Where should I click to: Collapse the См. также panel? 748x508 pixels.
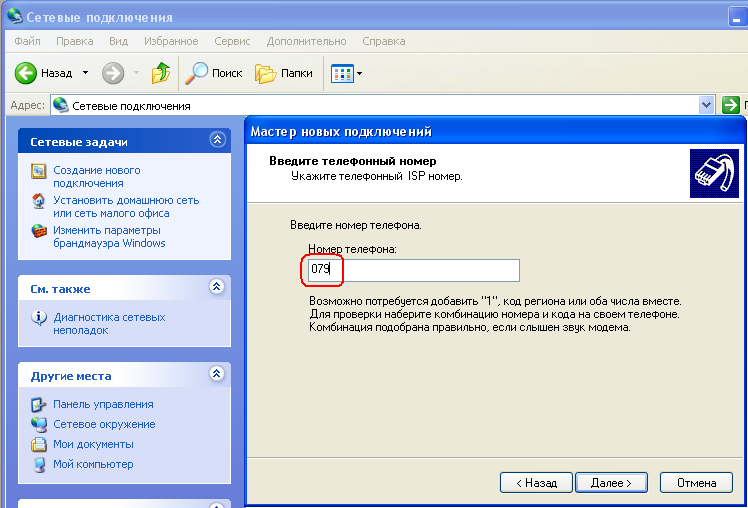217,286
